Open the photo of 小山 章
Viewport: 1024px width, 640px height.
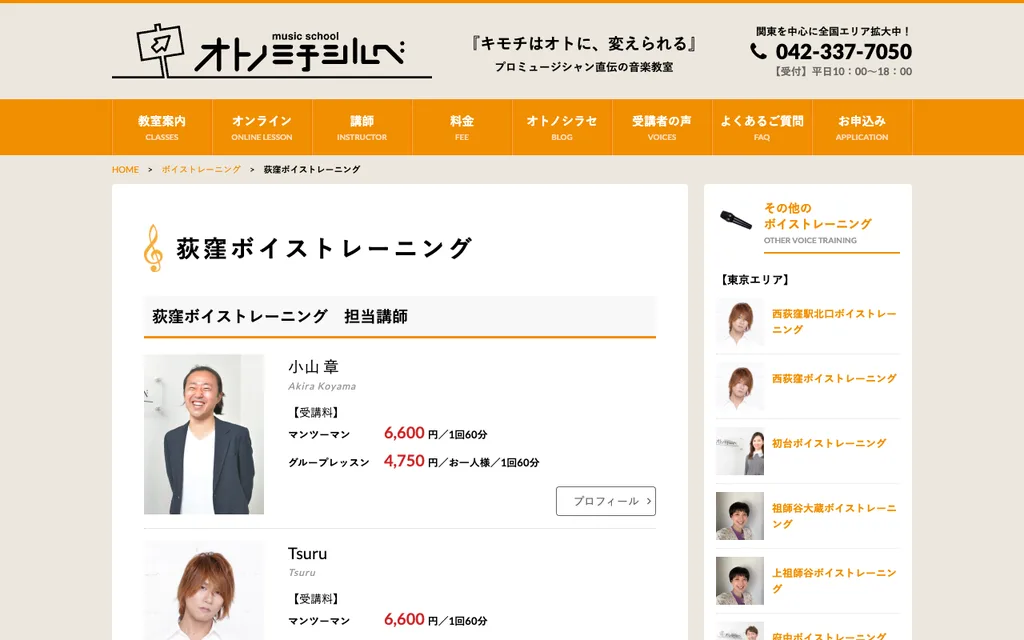(x=204, y=434)
